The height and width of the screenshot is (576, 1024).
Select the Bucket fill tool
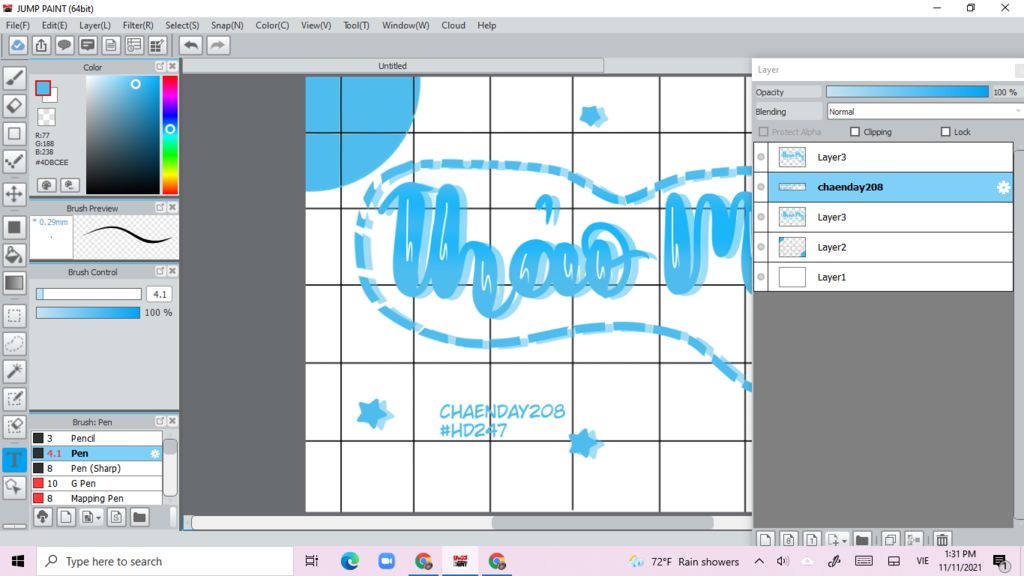coord(14,255)
